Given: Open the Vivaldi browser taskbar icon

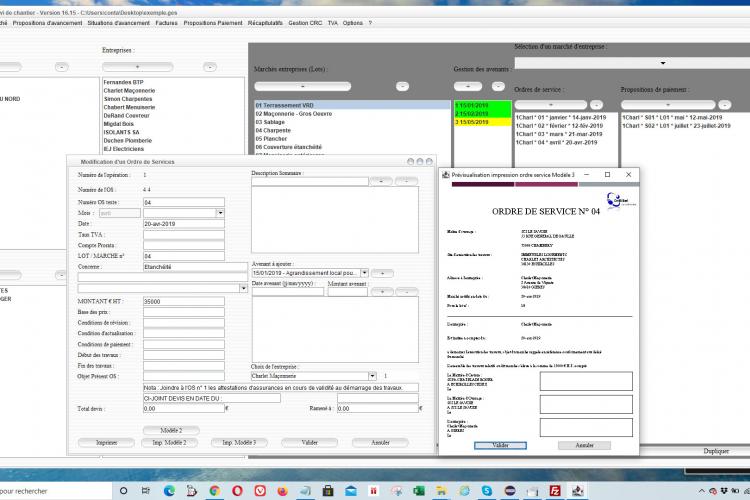Looking at the screenshot, I should [260, 490].
